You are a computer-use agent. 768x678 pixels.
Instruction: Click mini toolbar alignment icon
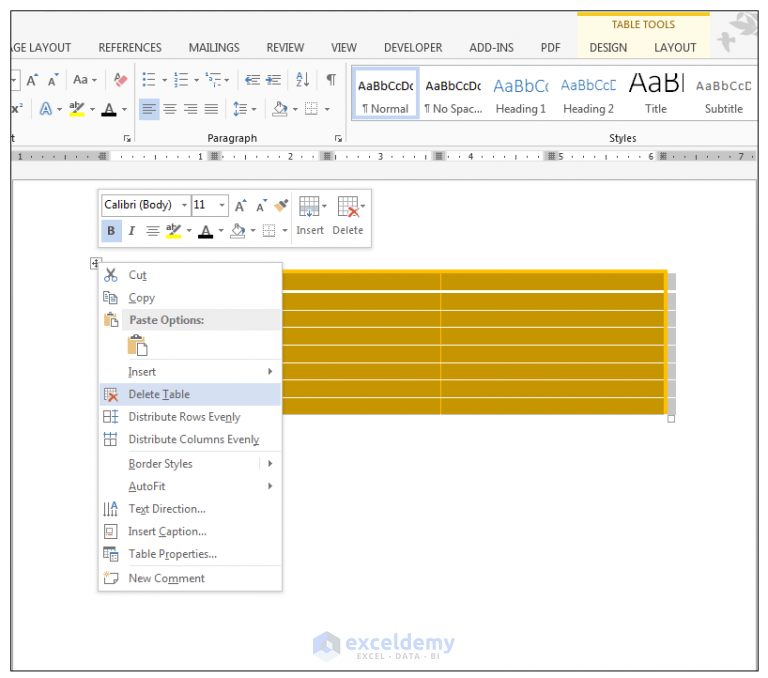coord(152,231)
